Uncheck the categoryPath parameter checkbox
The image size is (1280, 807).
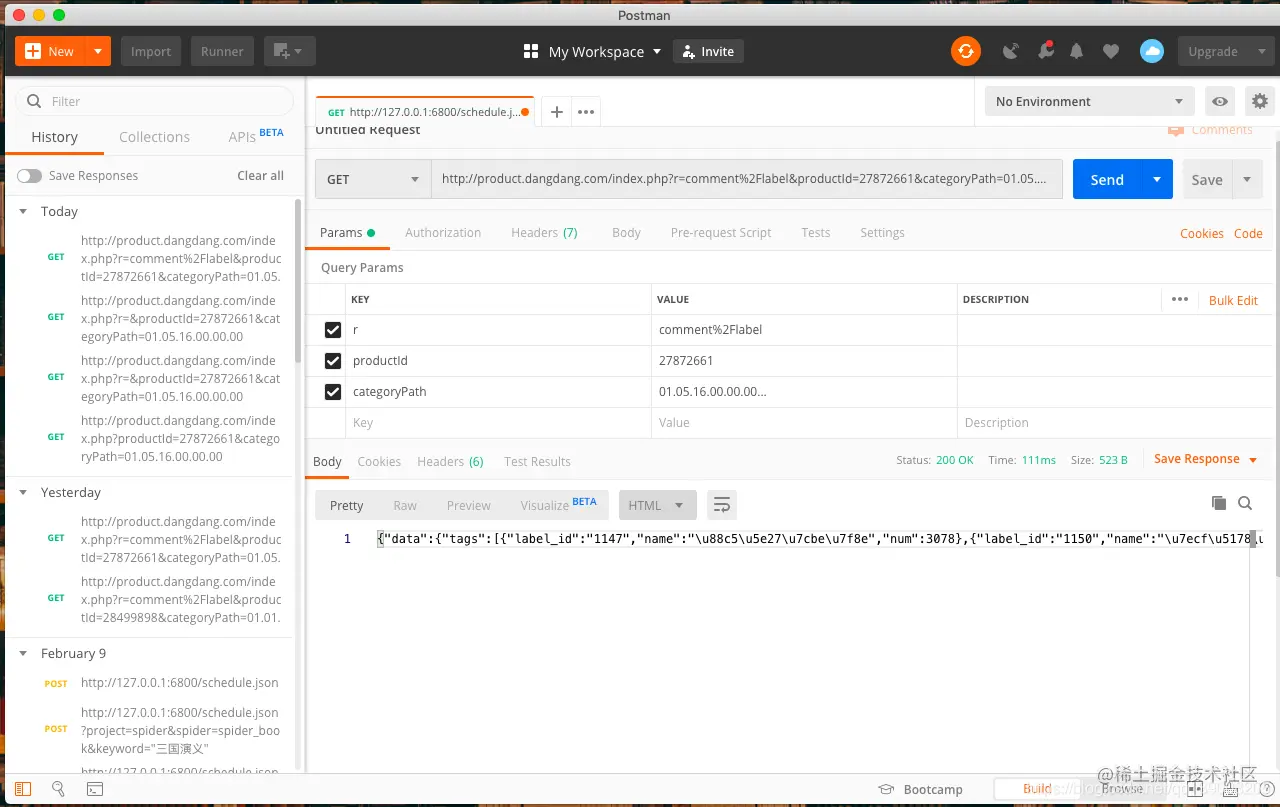[333, 392]
